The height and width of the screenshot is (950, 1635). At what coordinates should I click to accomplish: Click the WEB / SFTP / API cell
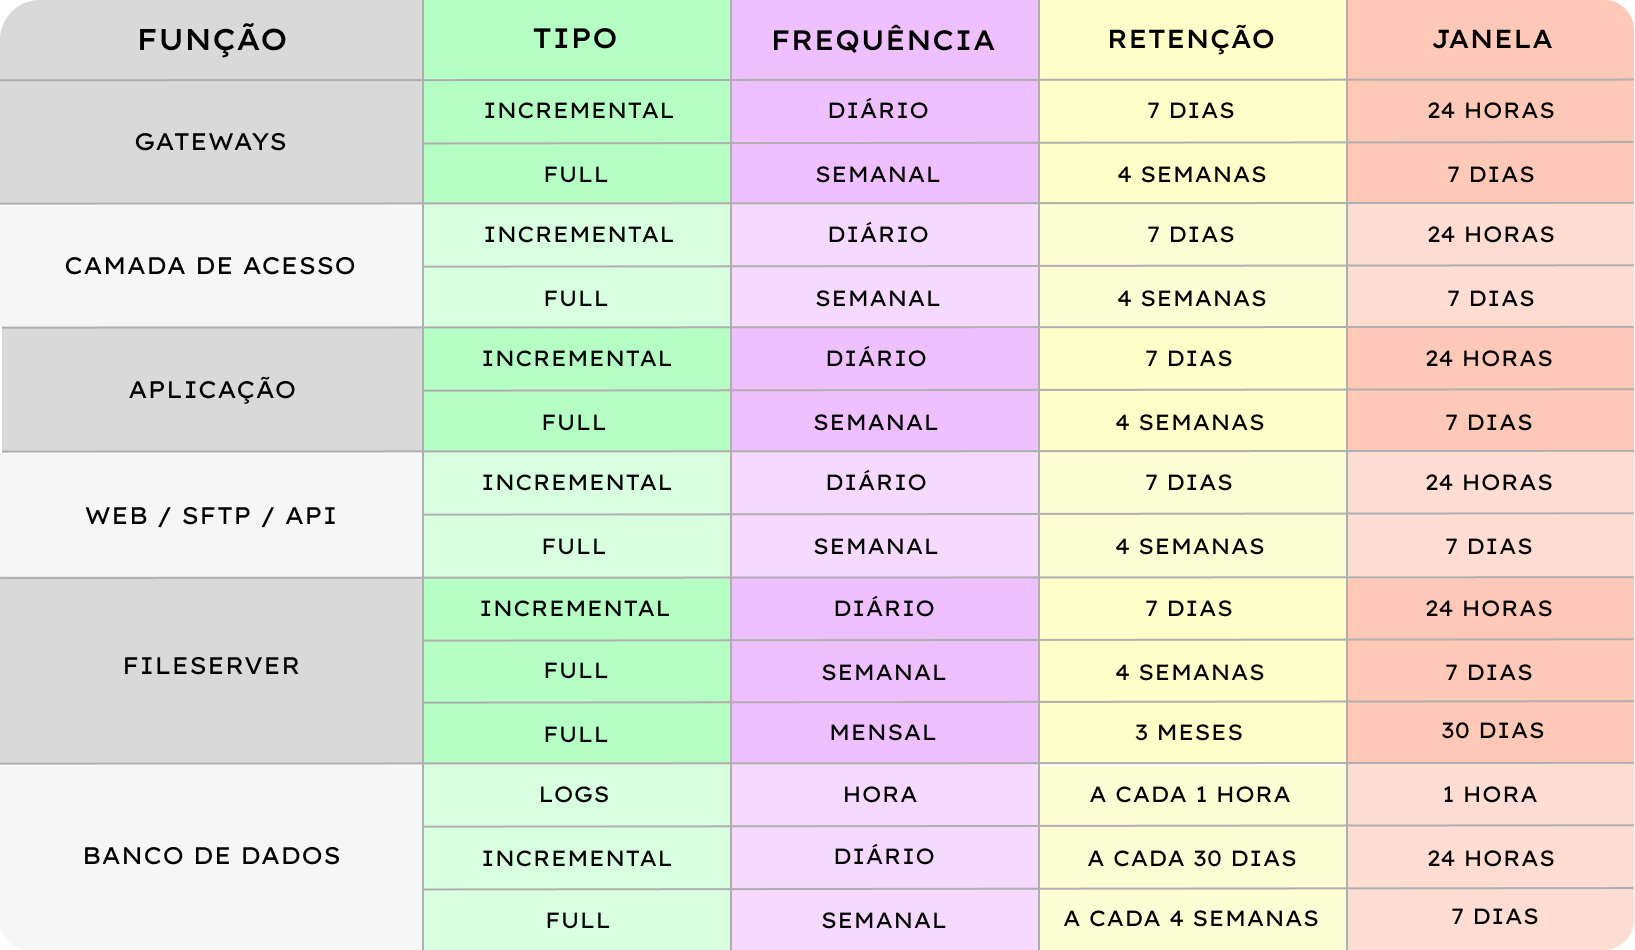tap(211, 516)
